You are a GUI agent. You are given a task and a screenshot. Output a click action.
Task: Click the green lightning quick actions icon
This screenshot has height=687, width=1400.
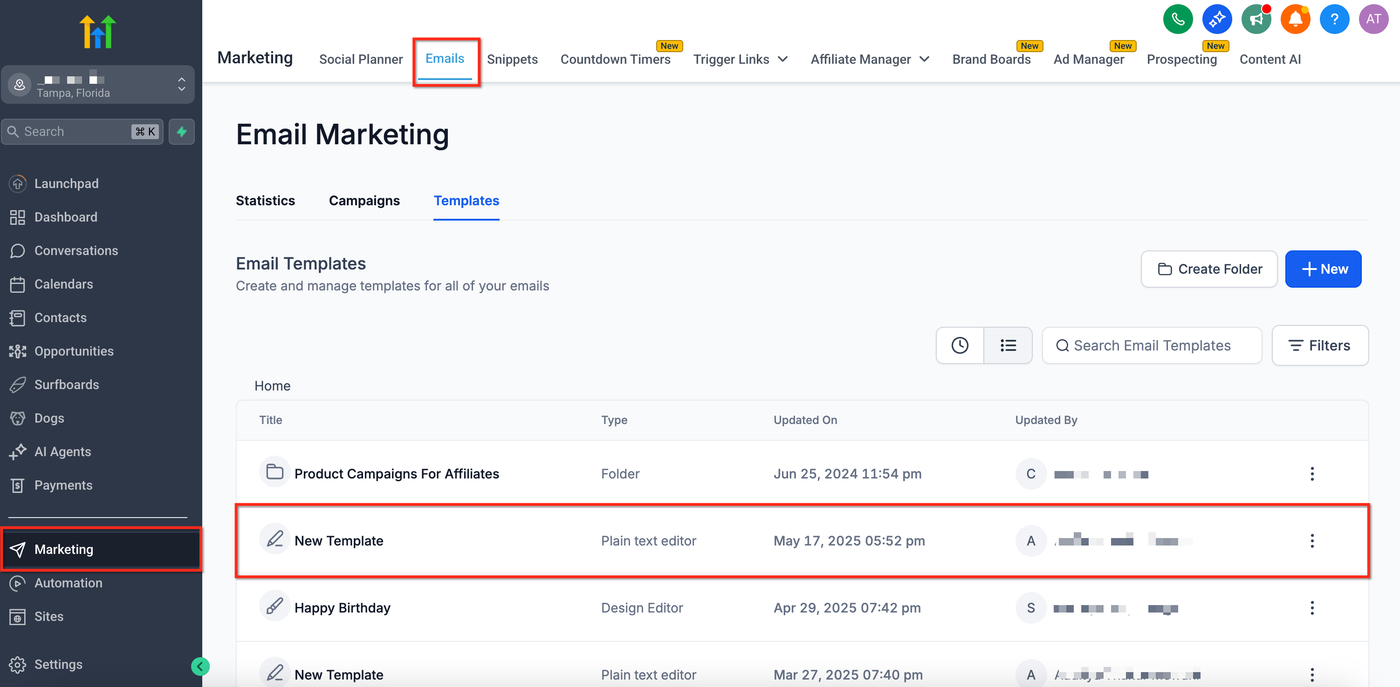pyautogui.click(x=181, y=131)
